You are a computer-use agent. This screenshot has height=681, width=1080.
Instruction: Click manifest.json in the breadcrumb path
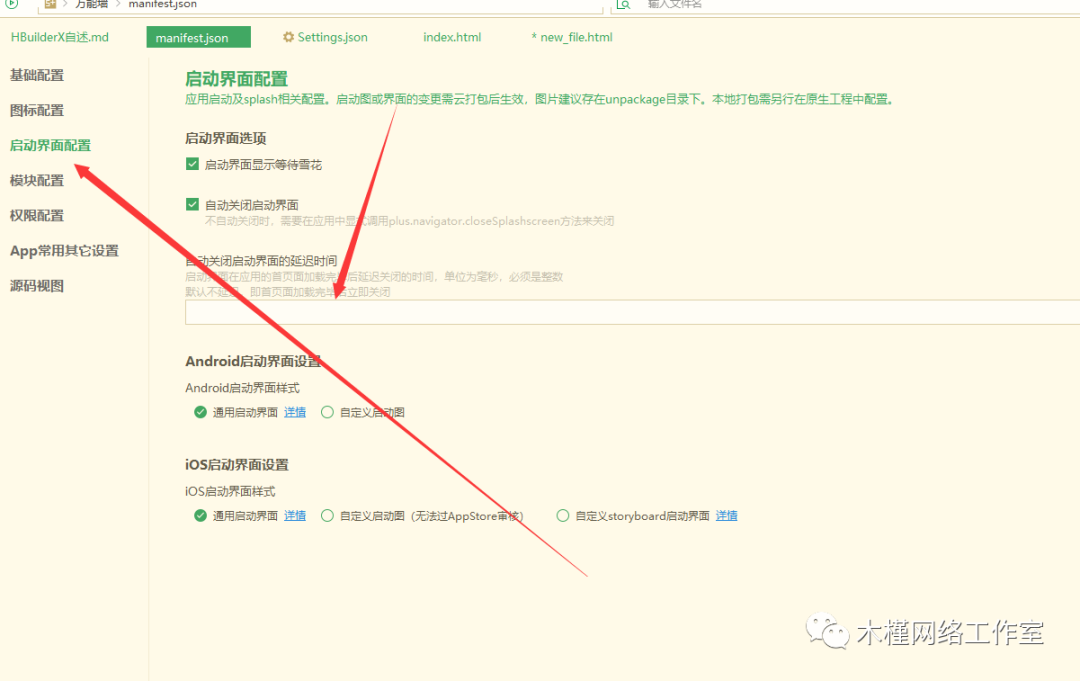pyautogui.click(x=162, y=5)
